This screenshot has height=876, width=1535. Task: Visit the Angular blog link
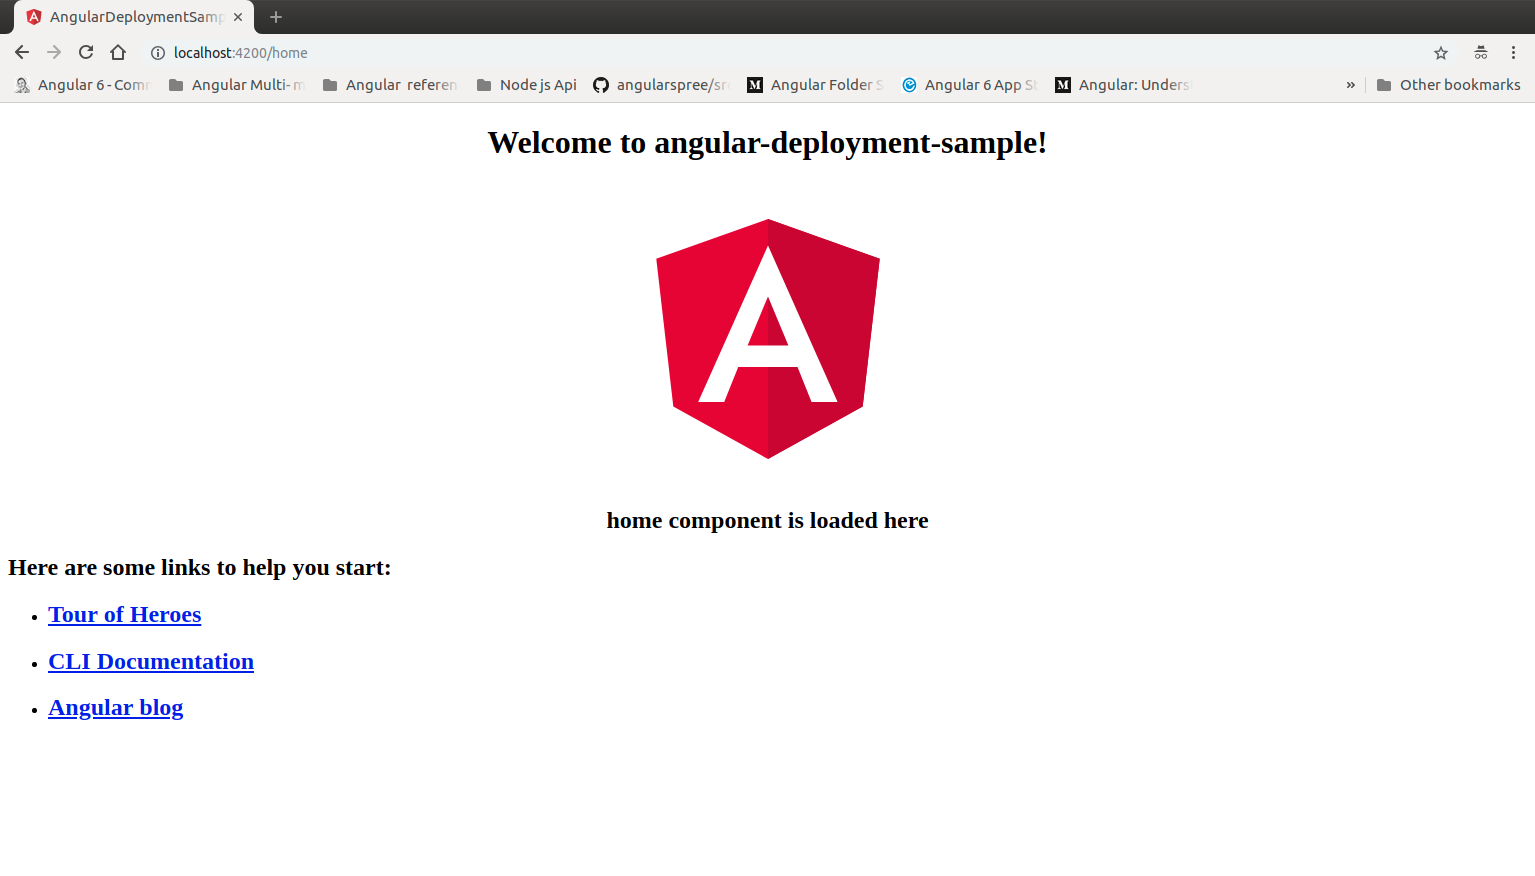coord(116,708)
